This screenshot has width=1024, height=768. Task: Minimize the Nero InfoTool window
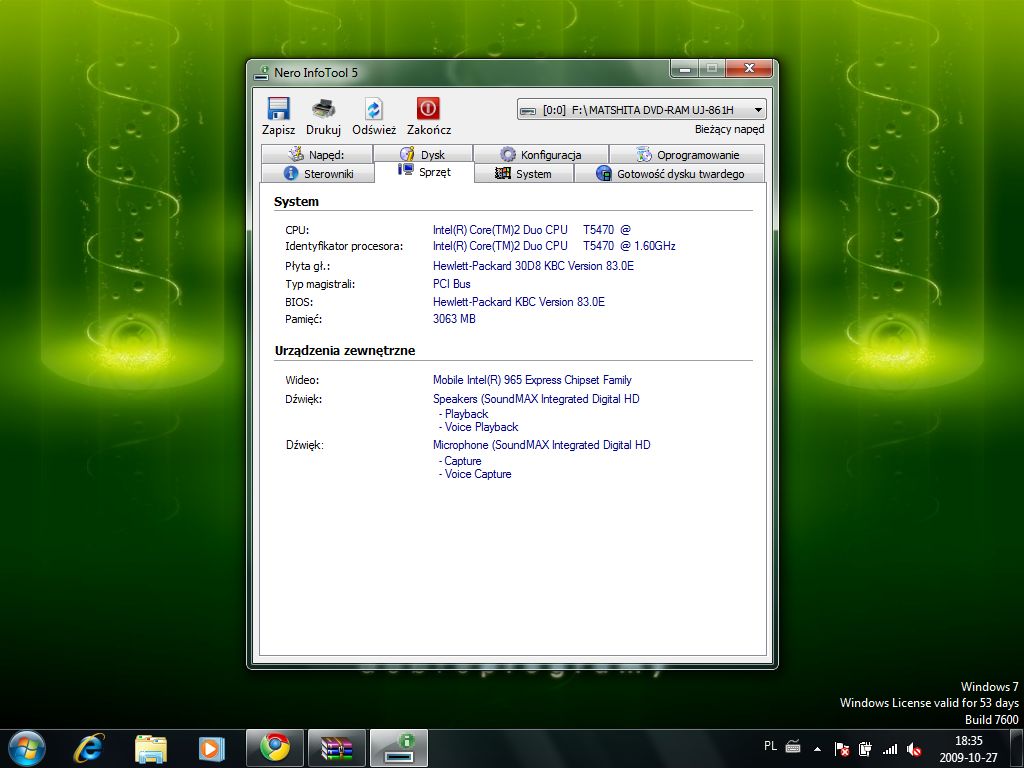click(684, 69)
